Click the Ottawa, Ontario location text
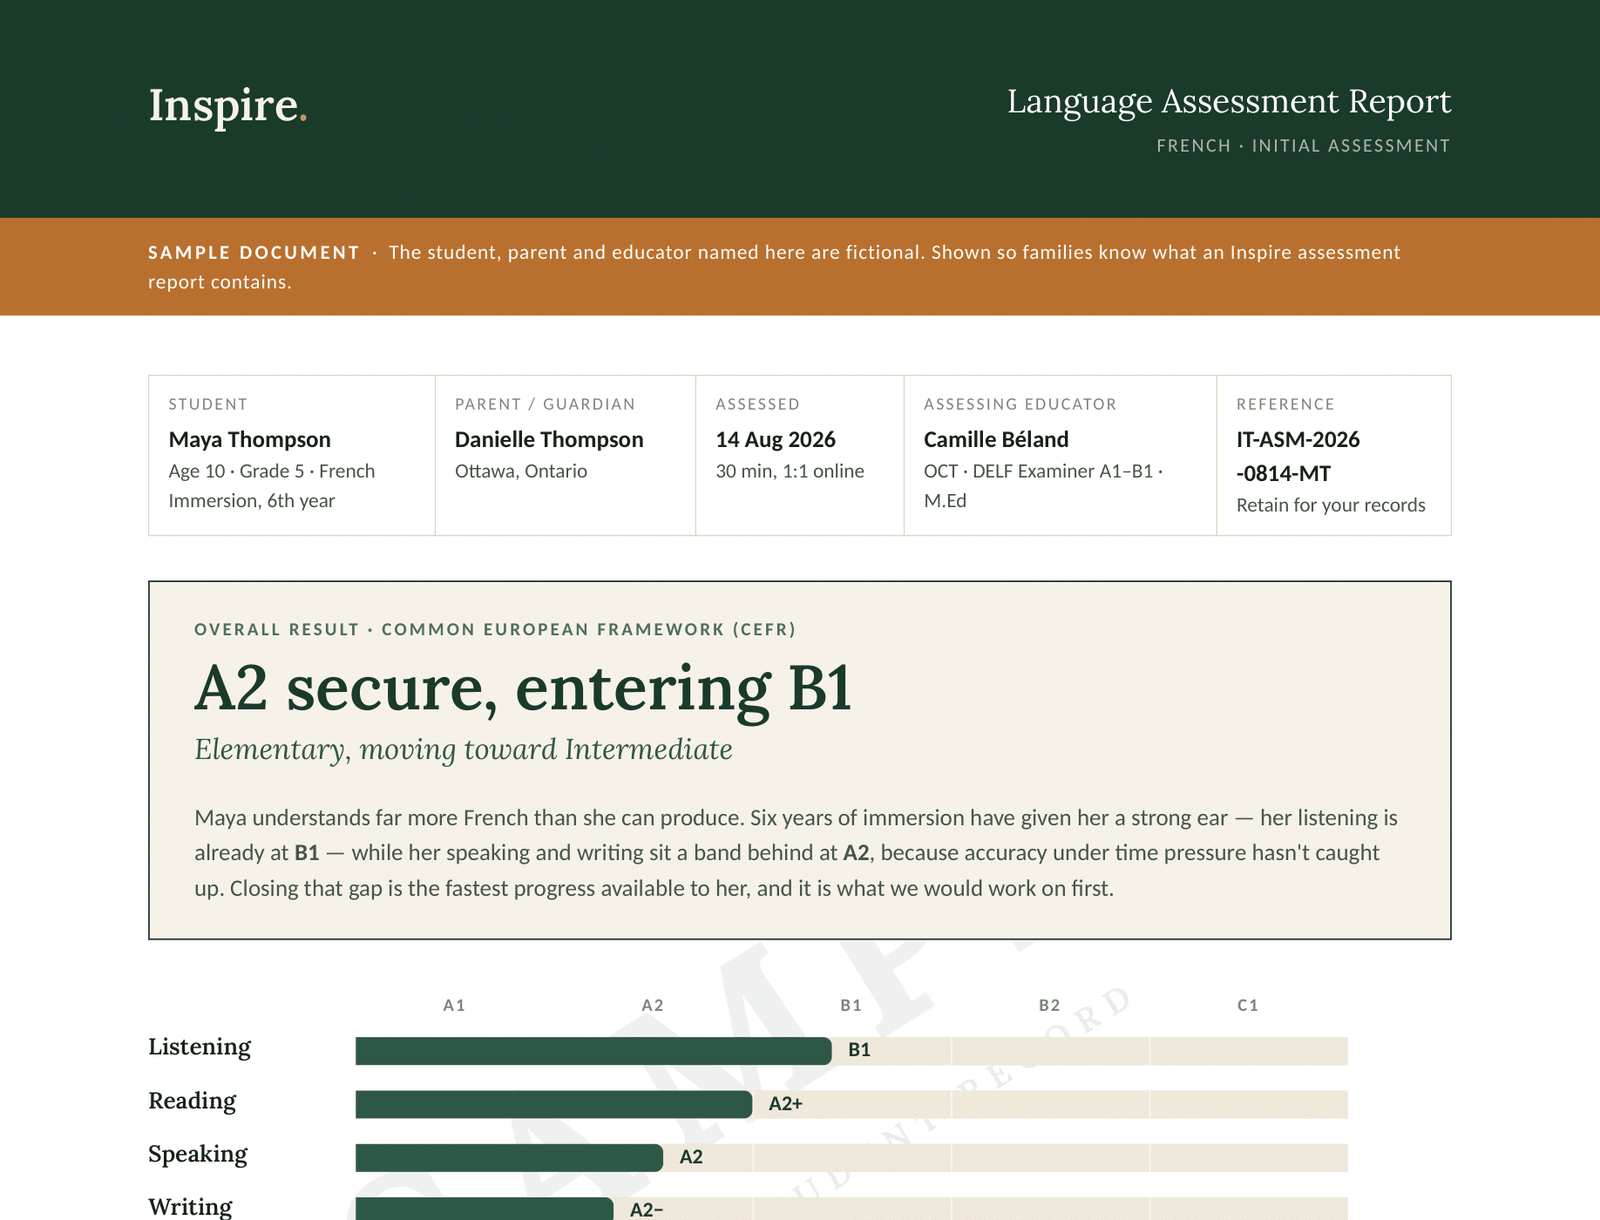The height and width of the screenshot is (1220, 1600). [x=521, y=471]
